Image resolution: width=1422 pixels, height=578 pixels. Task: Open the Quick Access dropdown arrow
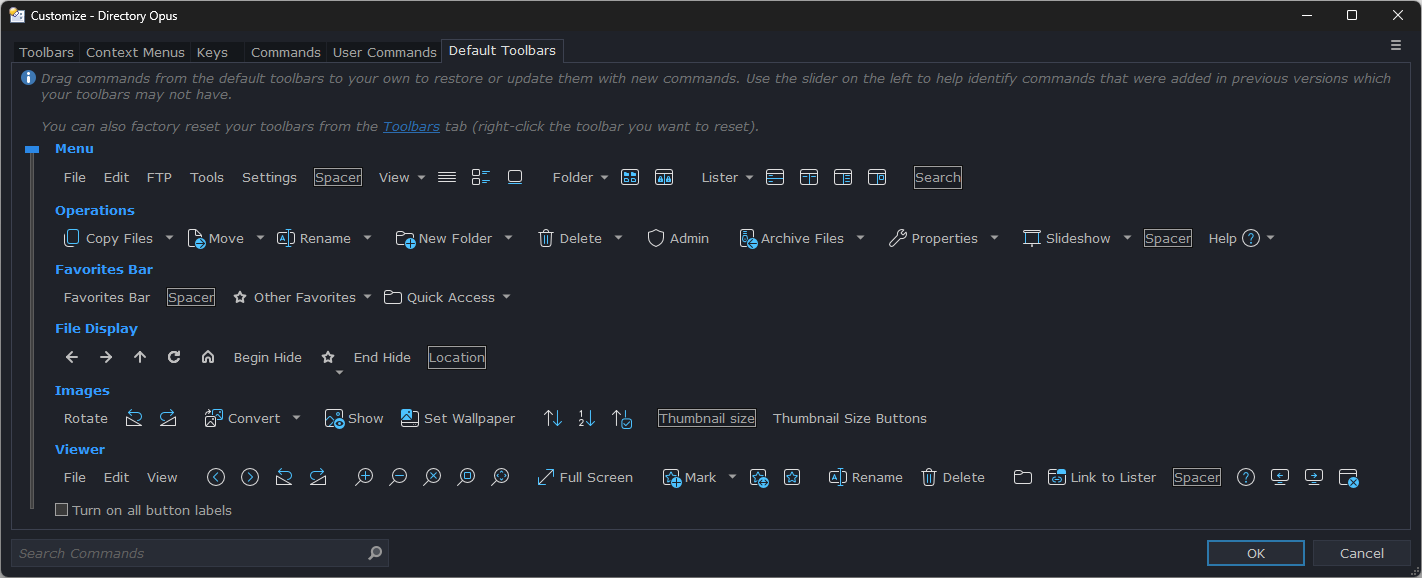(506, 297)
